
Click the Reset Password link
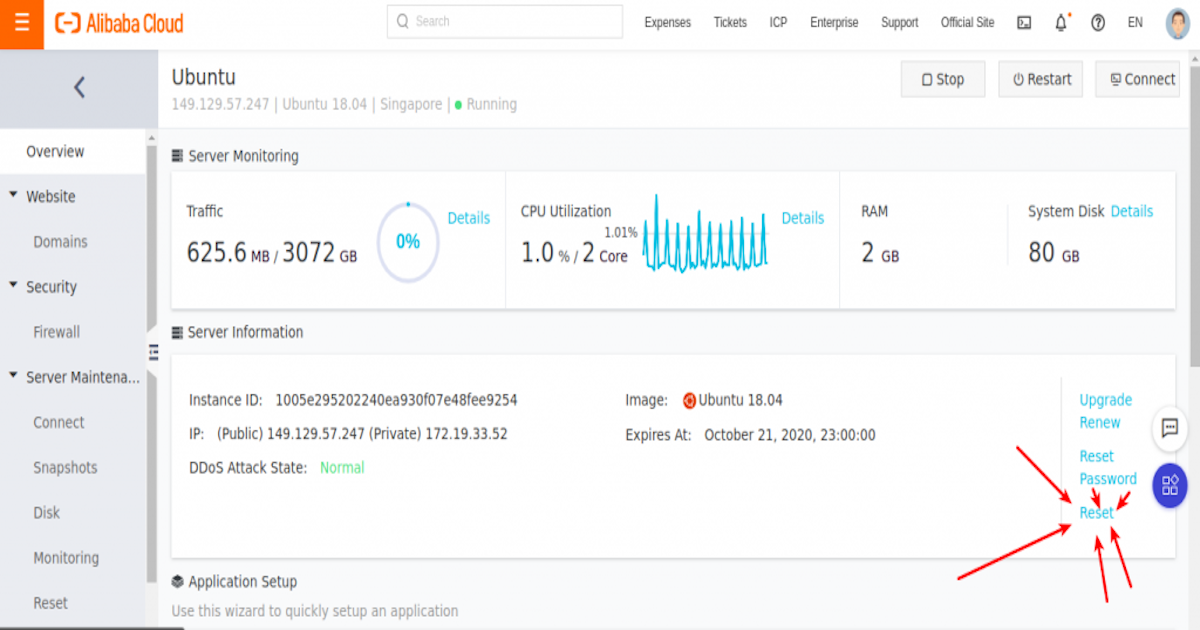point(1107,467)
